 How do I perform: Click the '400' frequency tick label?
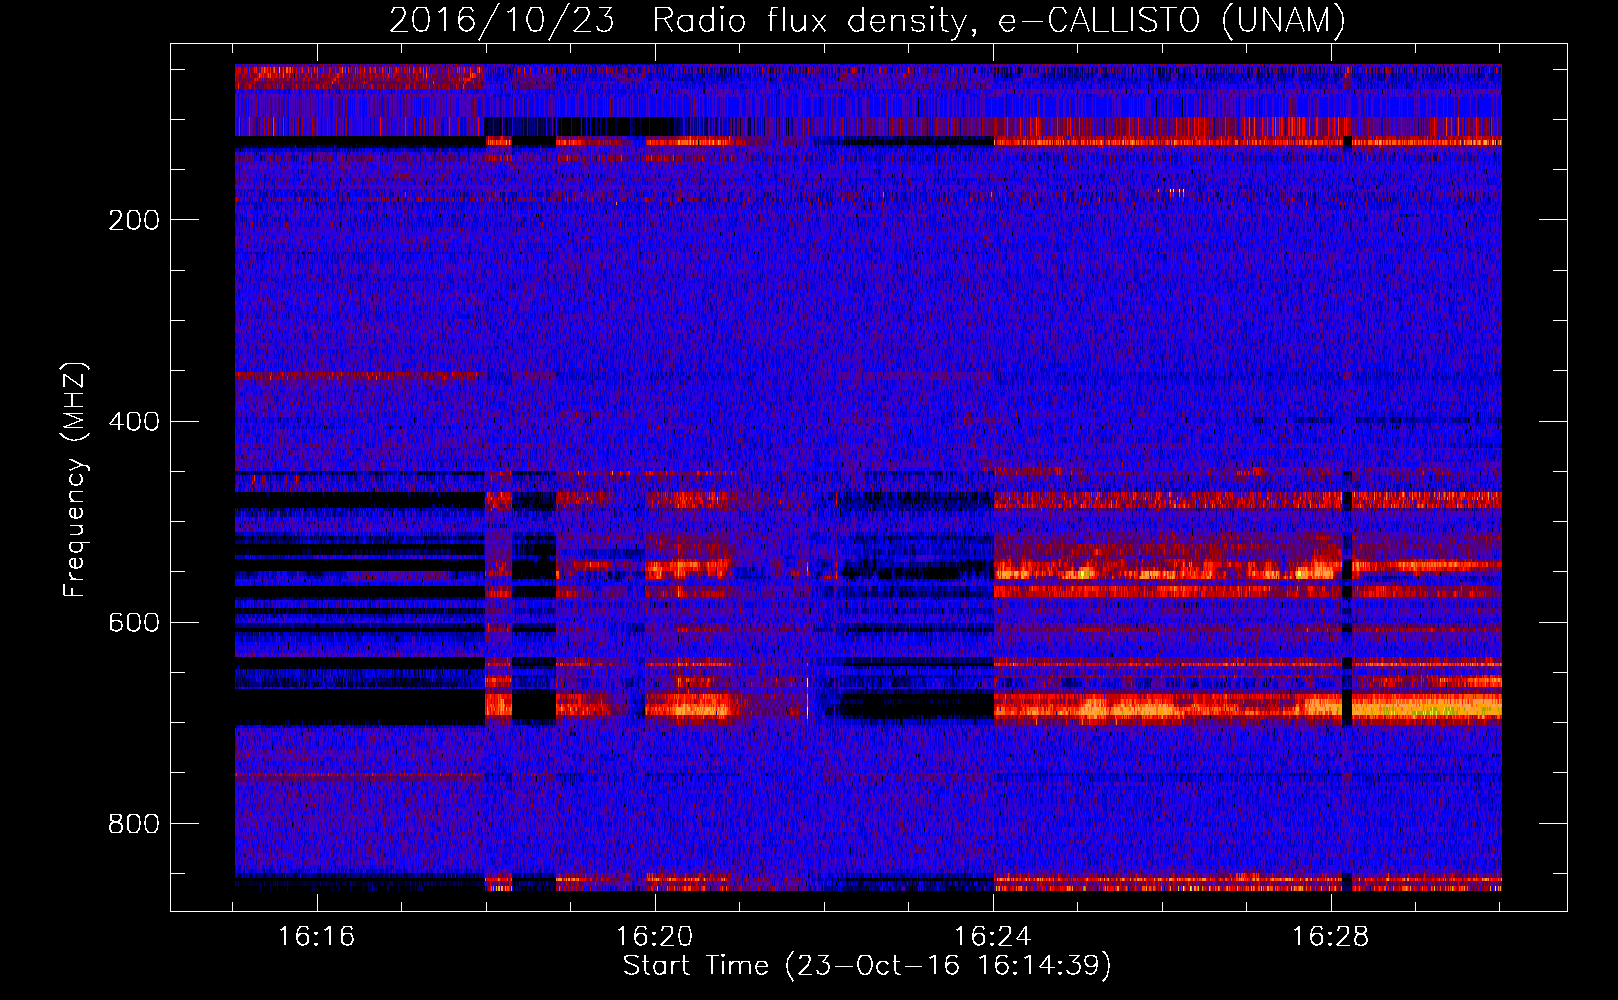pos(134,421)
